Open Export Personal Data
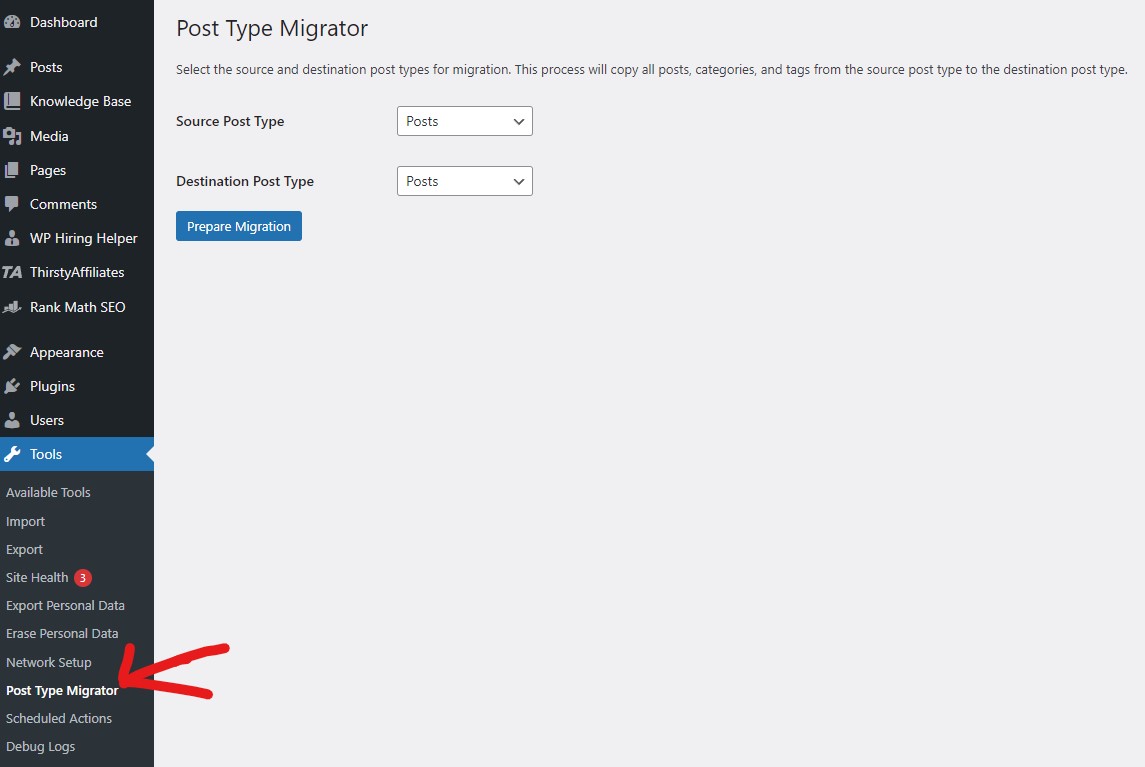Viewport: 1145px width, 767px height. (65, 605)
